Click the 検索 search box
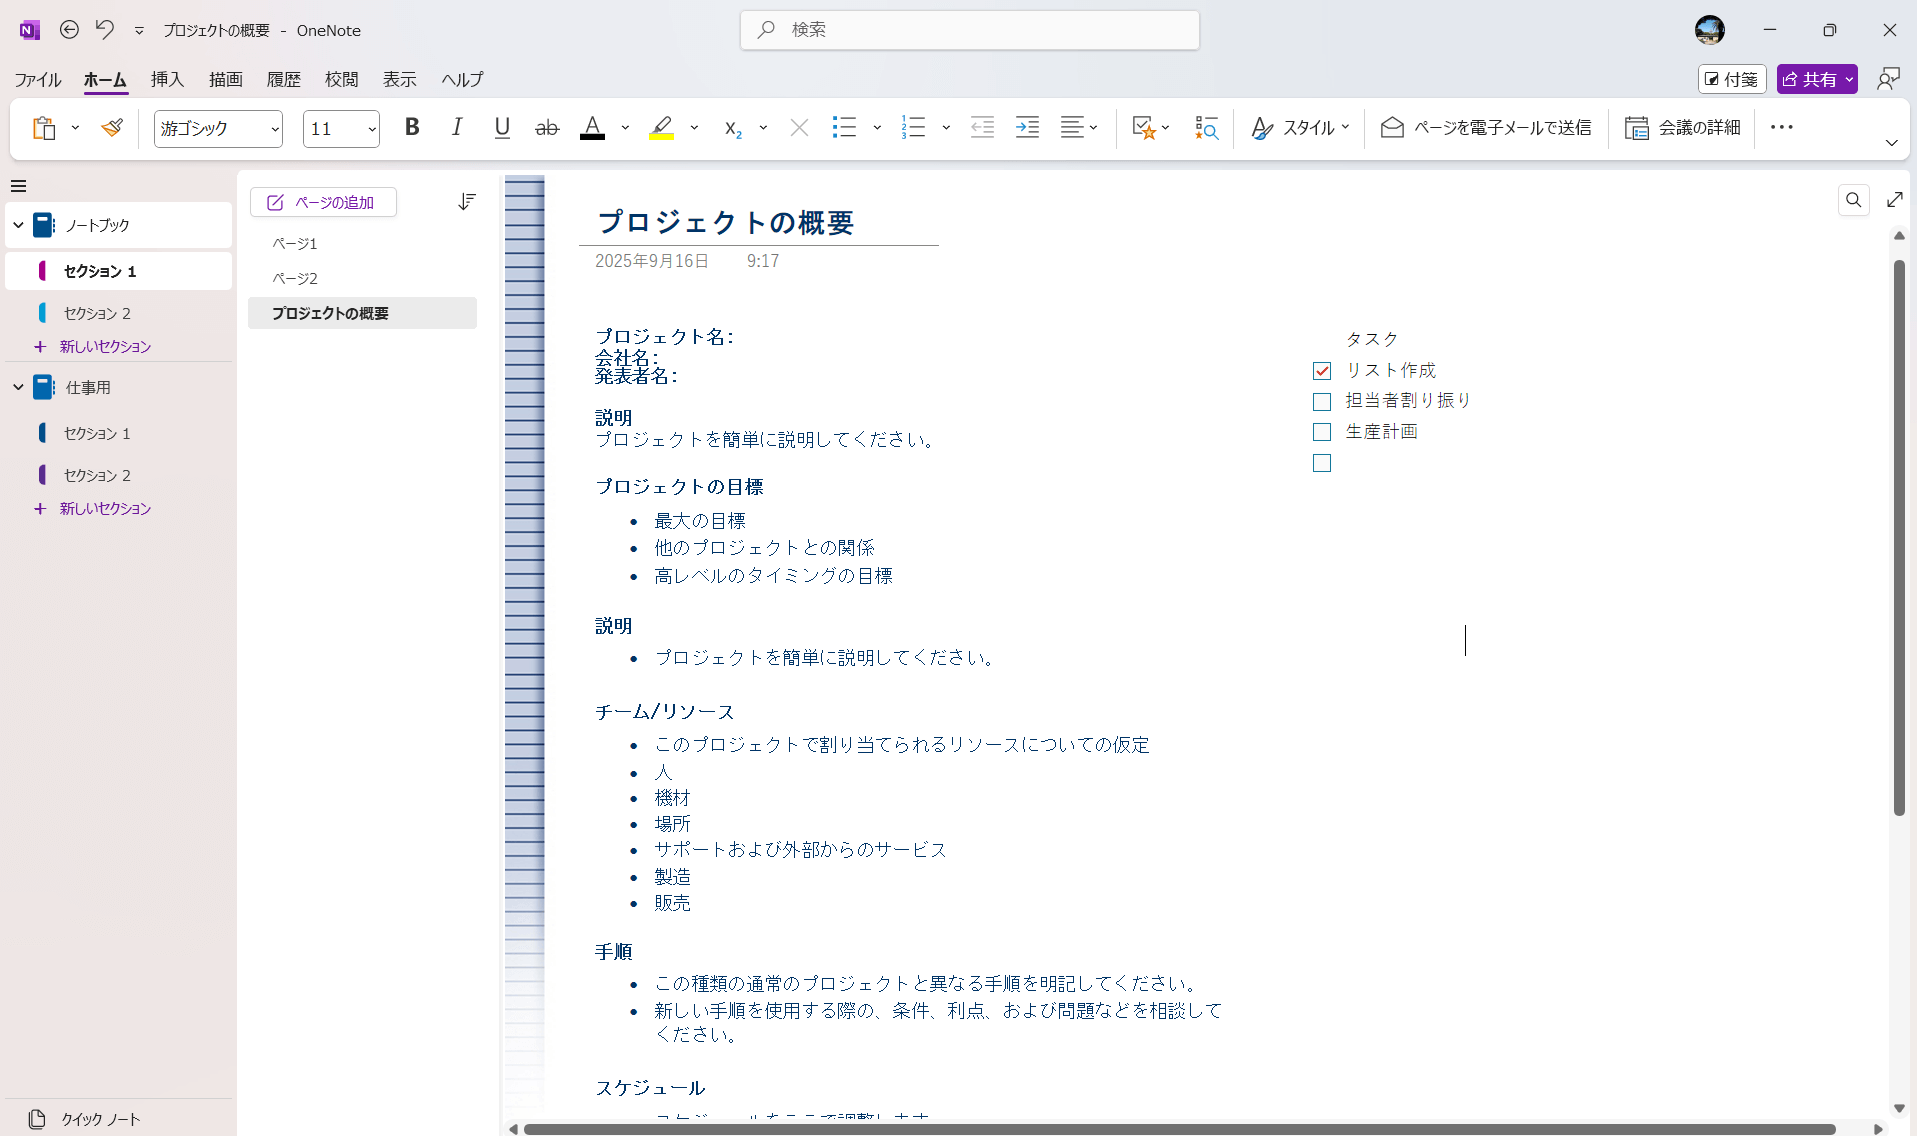The width and height of the screenshot is (1917, 1136). pos(969,30)
